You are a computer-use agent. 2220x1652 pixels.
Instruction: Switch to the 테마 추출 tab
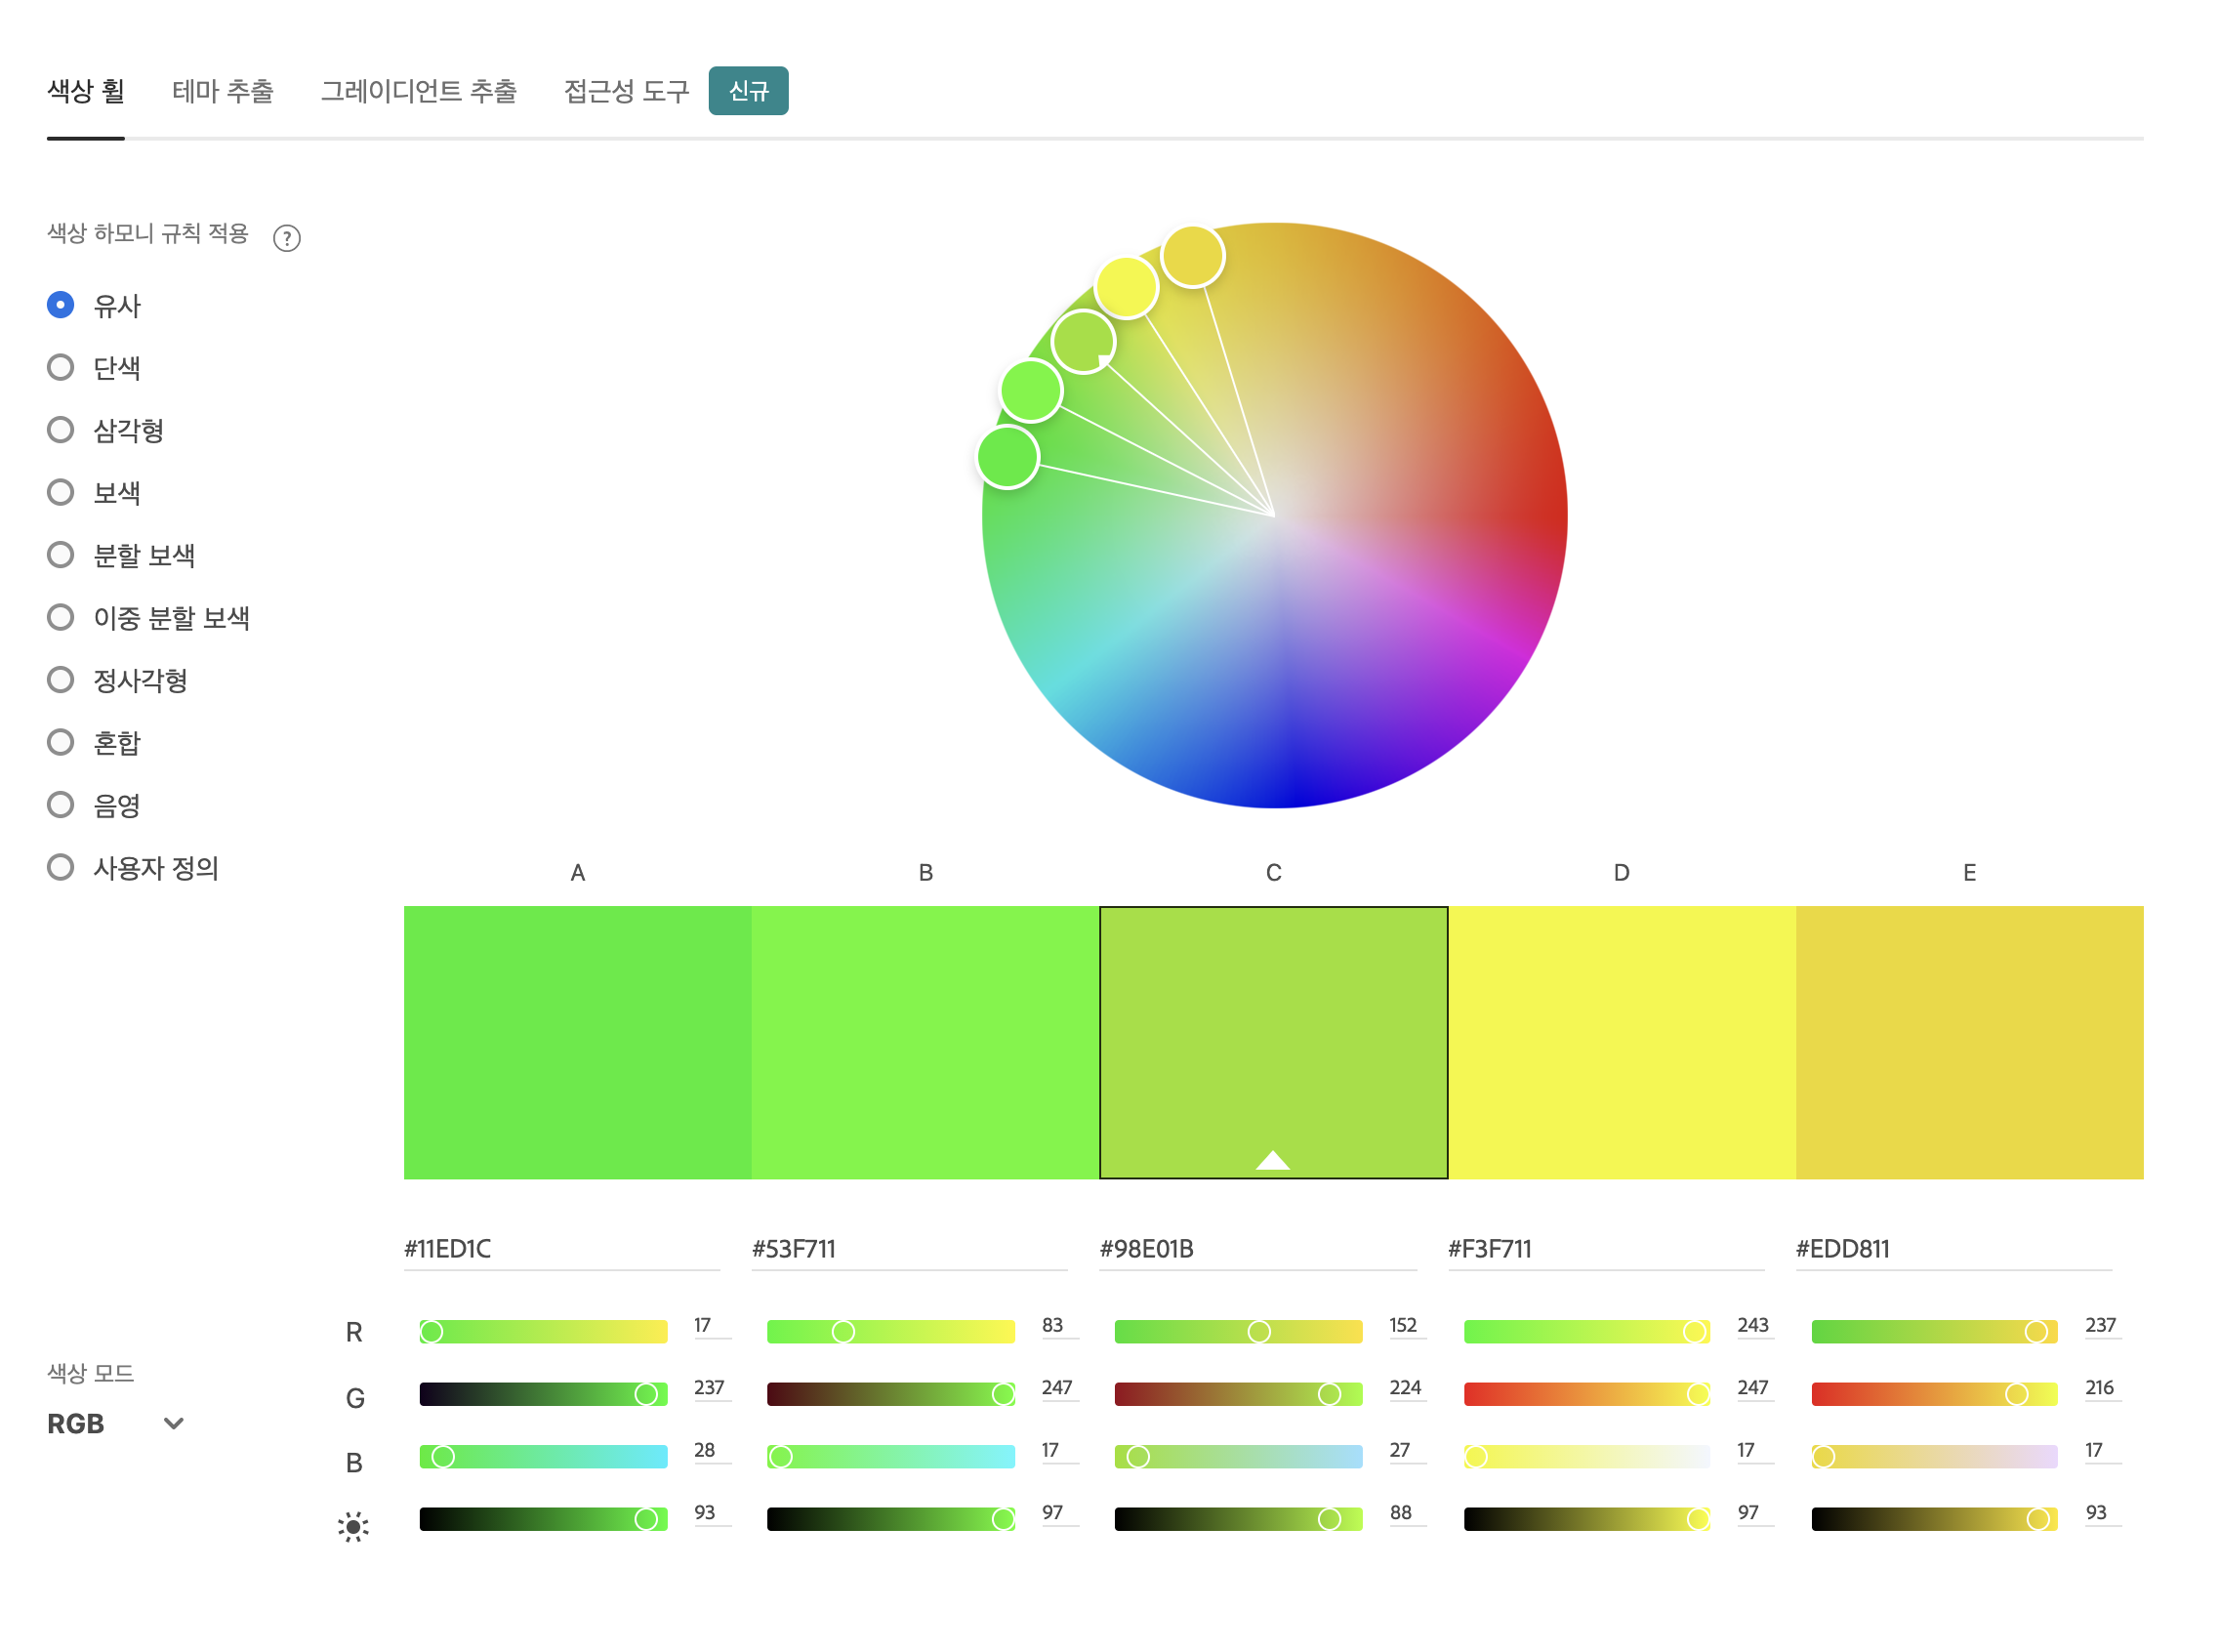(222, 91)
